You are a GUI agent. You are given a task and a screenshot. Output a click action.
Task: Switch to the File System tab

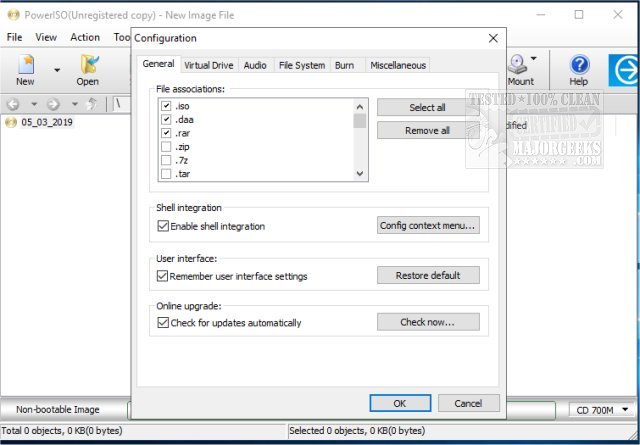point(302,65)
